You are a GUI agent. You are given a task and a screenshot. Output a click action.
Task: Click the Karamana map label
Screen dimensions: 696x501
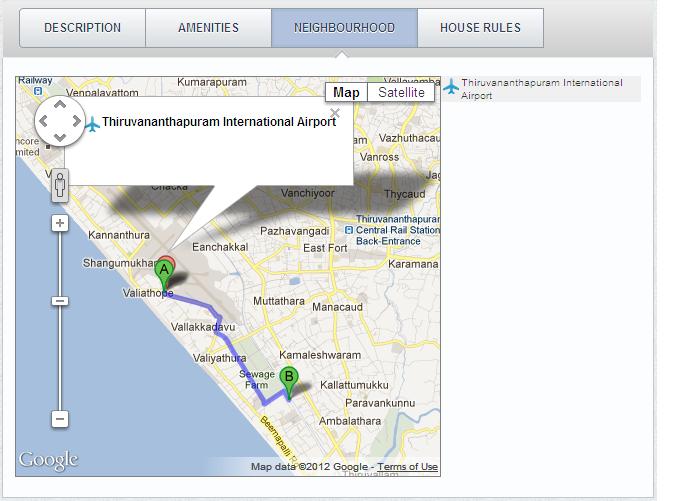coord(413,264)
